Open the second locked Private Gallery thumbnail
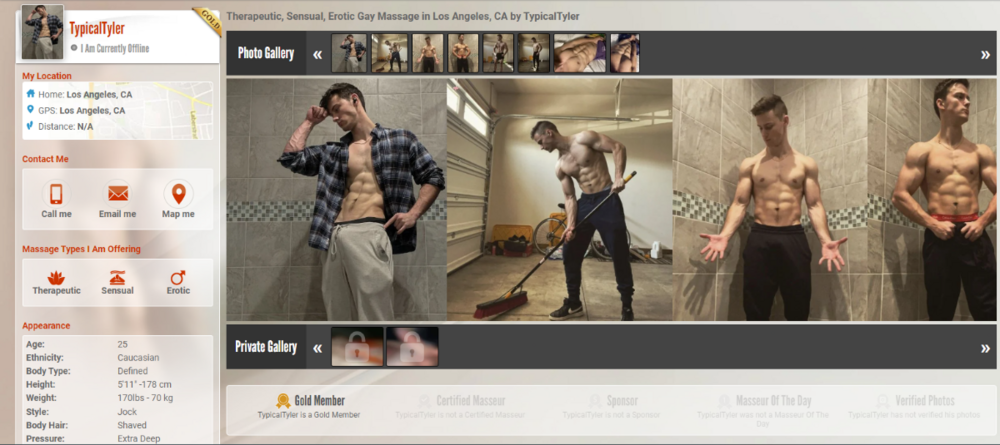The width and height of the screenshot is (1000, 445). coord(412,347)
